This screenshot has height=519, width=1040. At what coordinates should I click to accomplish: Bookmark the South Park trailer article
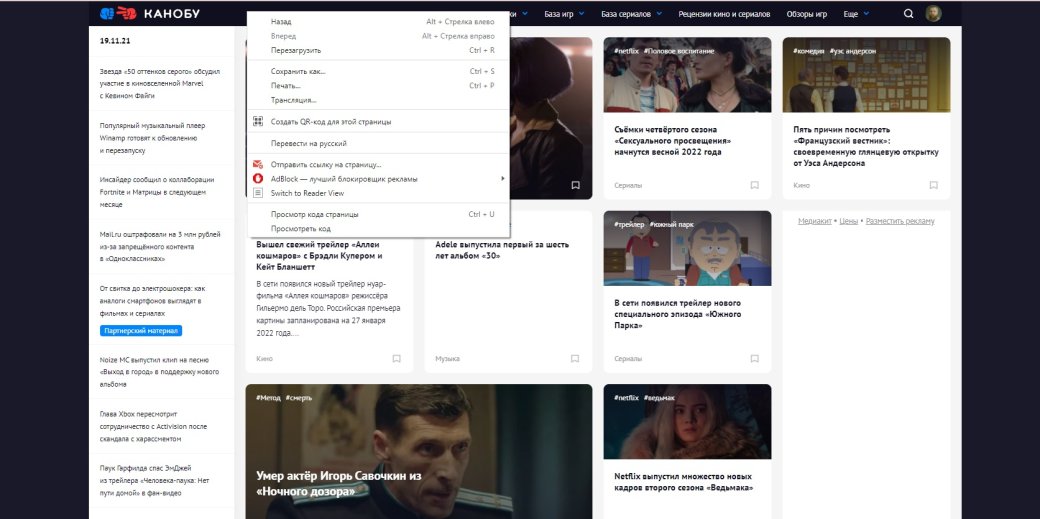[755, 358]
